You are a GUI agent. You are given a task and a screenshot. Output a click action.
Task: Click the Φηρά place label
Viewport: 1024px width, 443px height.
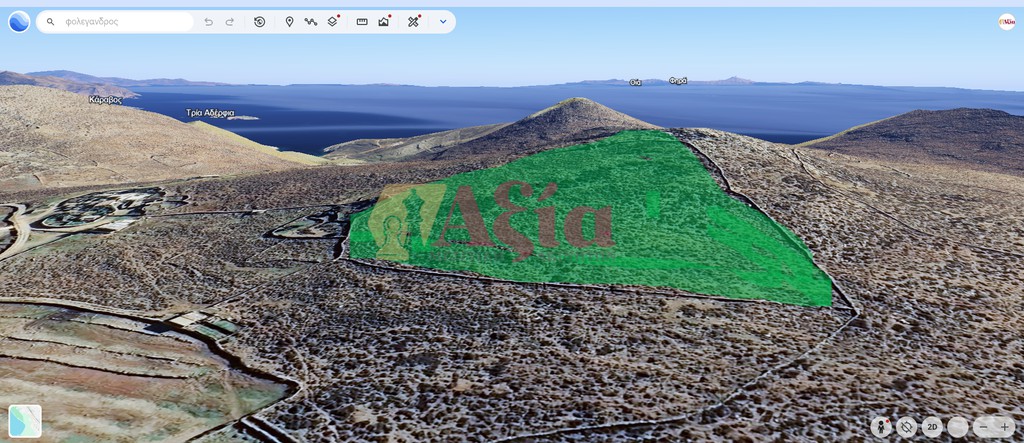pos(677,81)
